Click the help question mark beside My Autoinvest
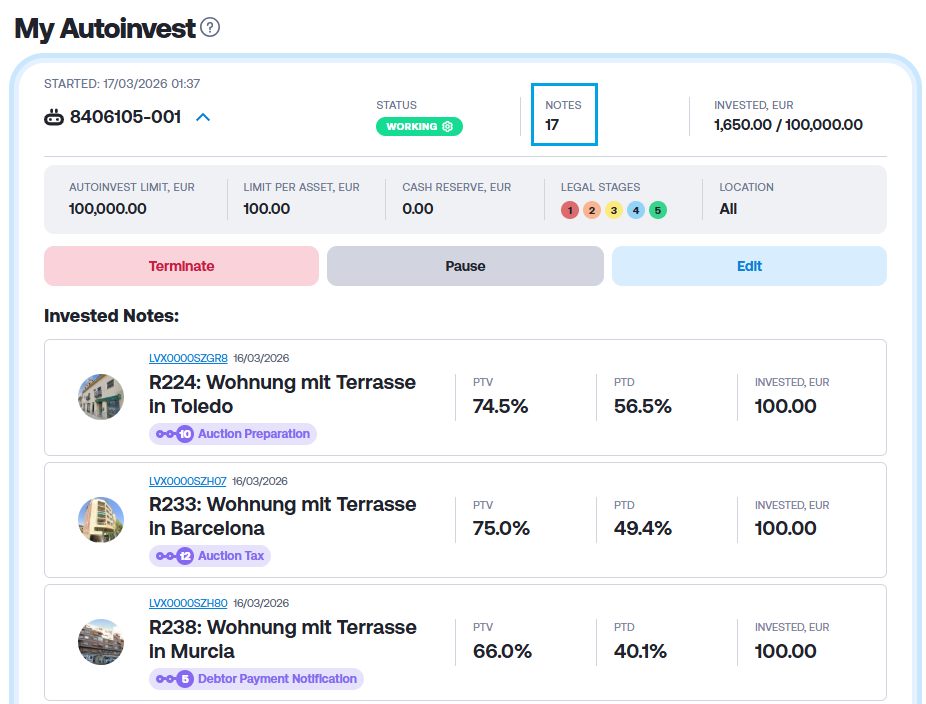The image size is (926, 704). pos(209,28)
